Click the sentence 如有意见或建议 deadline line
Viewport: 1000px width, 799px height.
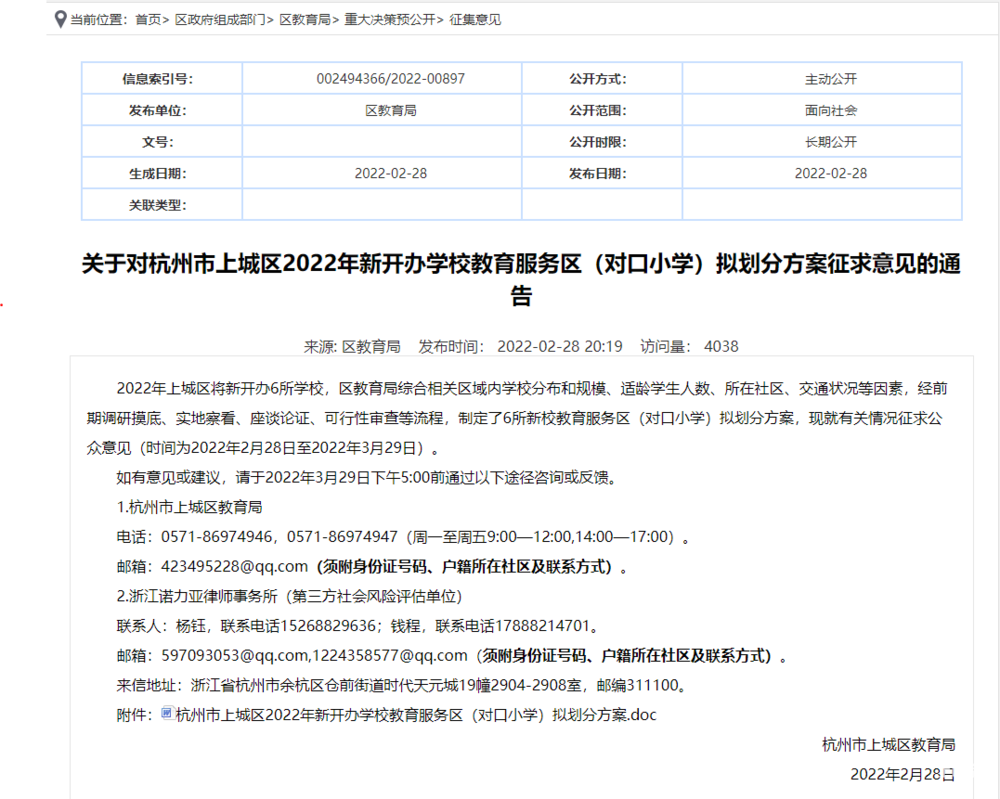(x=368, y=477)
